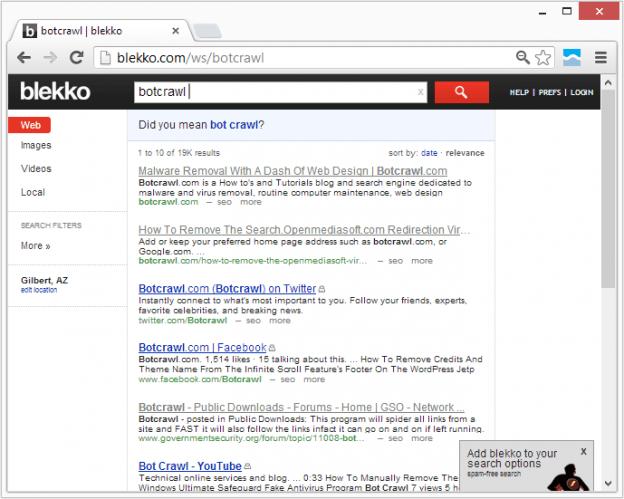624x499 pixels.
Task: Click the browser forward arrow
Action: tap(50, 58)
